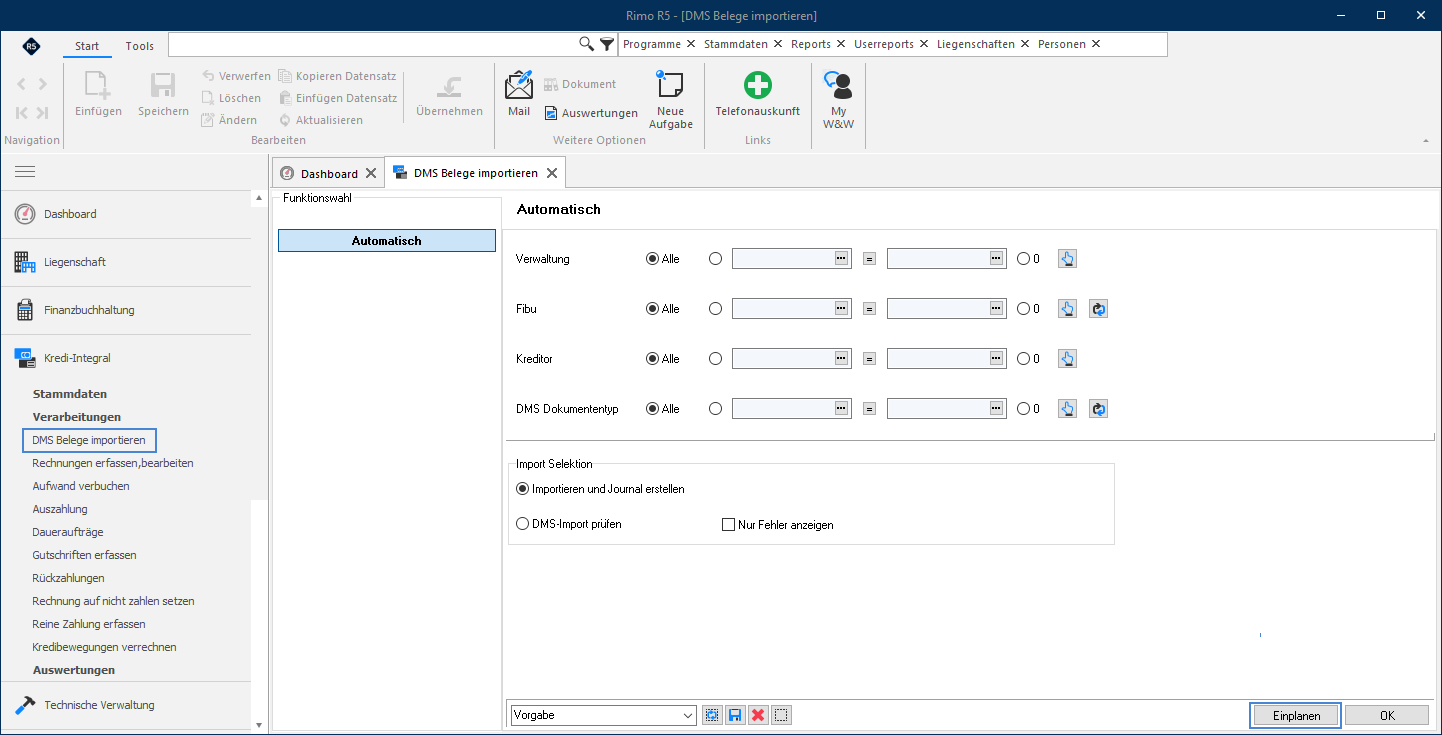Click the Fibu hand selection icon
The image size is (1442, 735).
pyautogui.click(x=1067, y=309)
